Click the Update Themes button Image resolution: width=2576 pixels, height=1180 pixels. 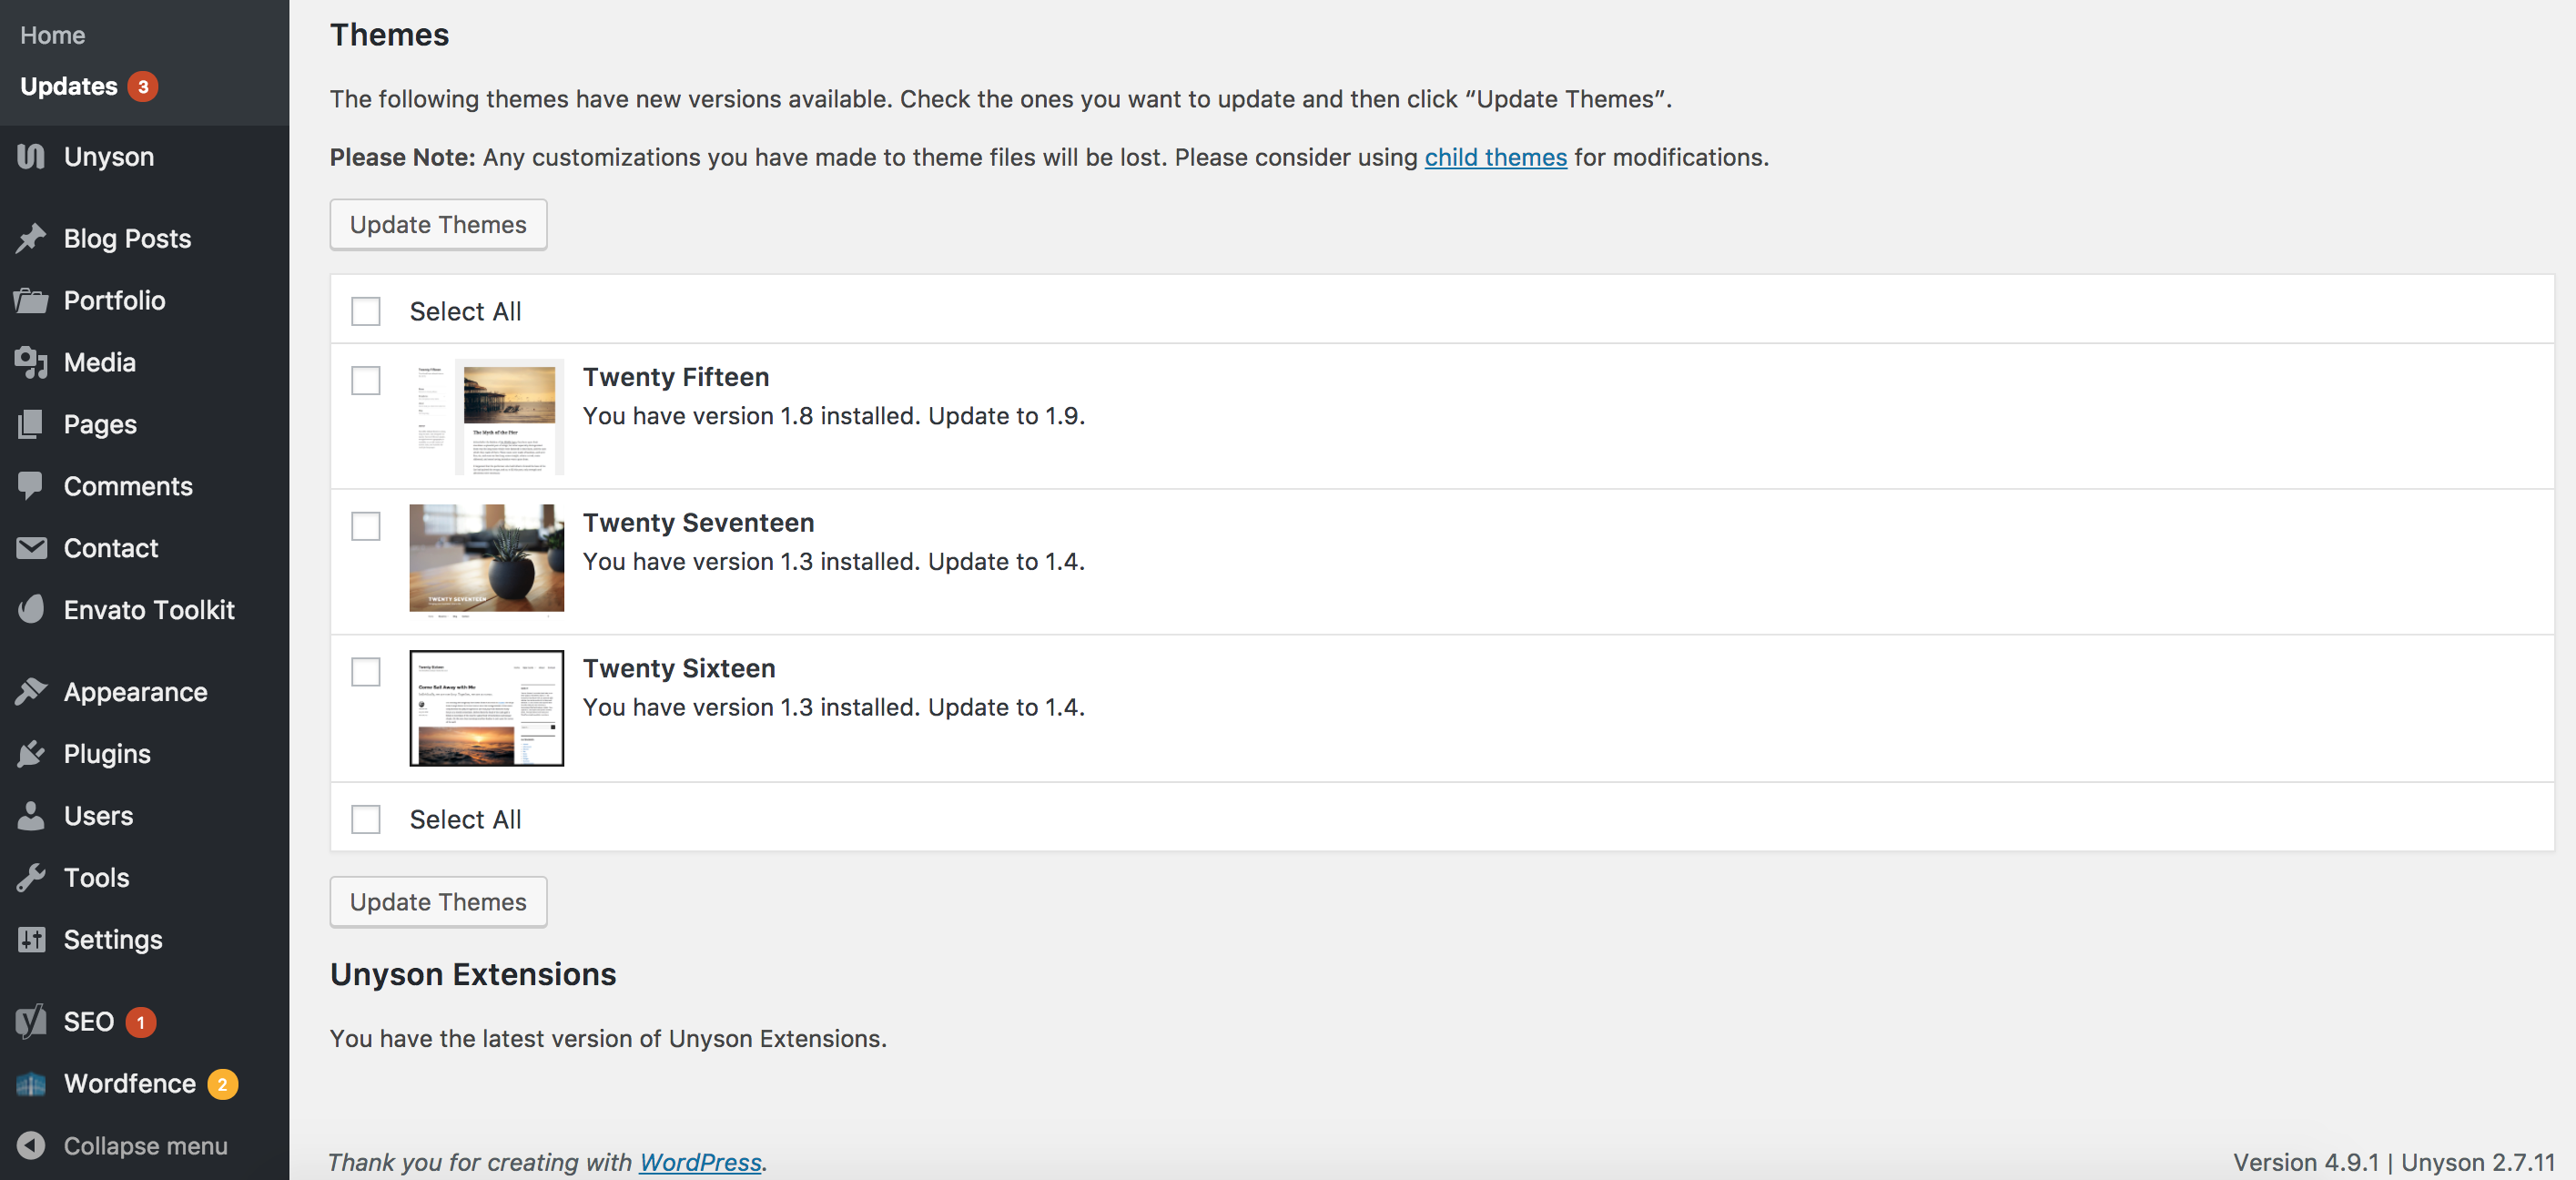point(438,224)
